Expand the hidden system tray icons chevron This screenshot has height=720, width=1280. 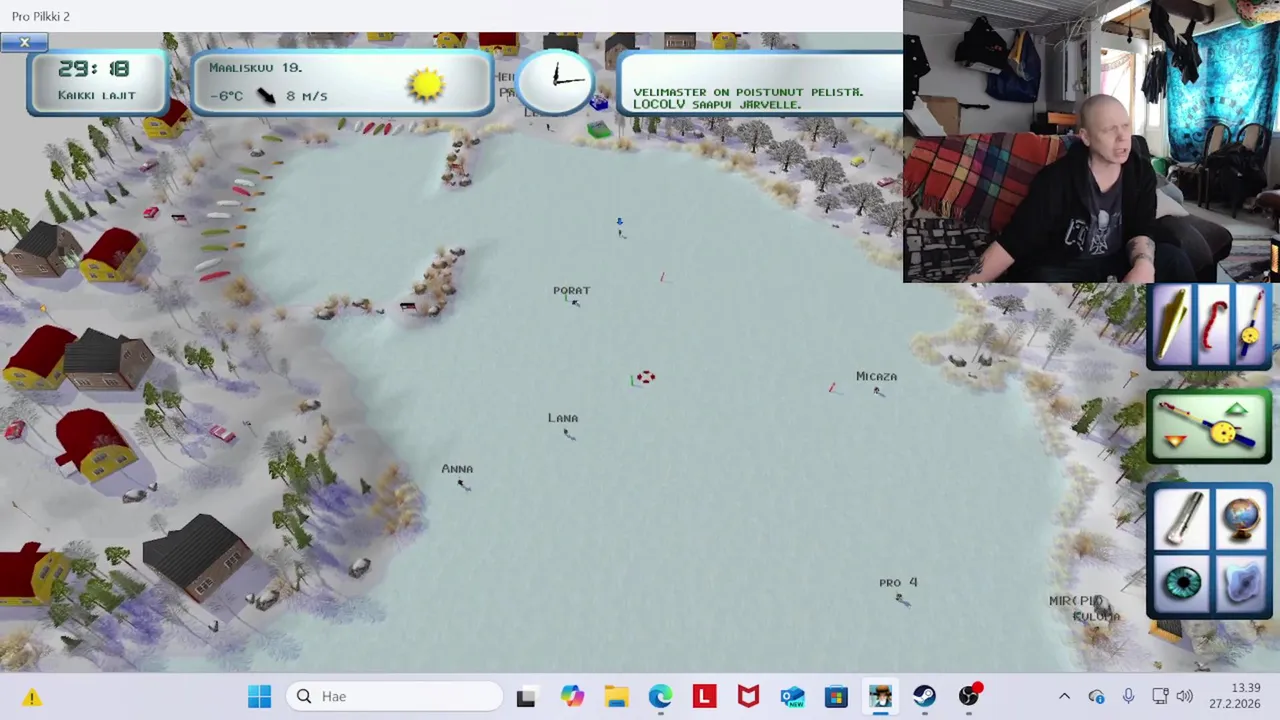click(x=1064, y=696)
